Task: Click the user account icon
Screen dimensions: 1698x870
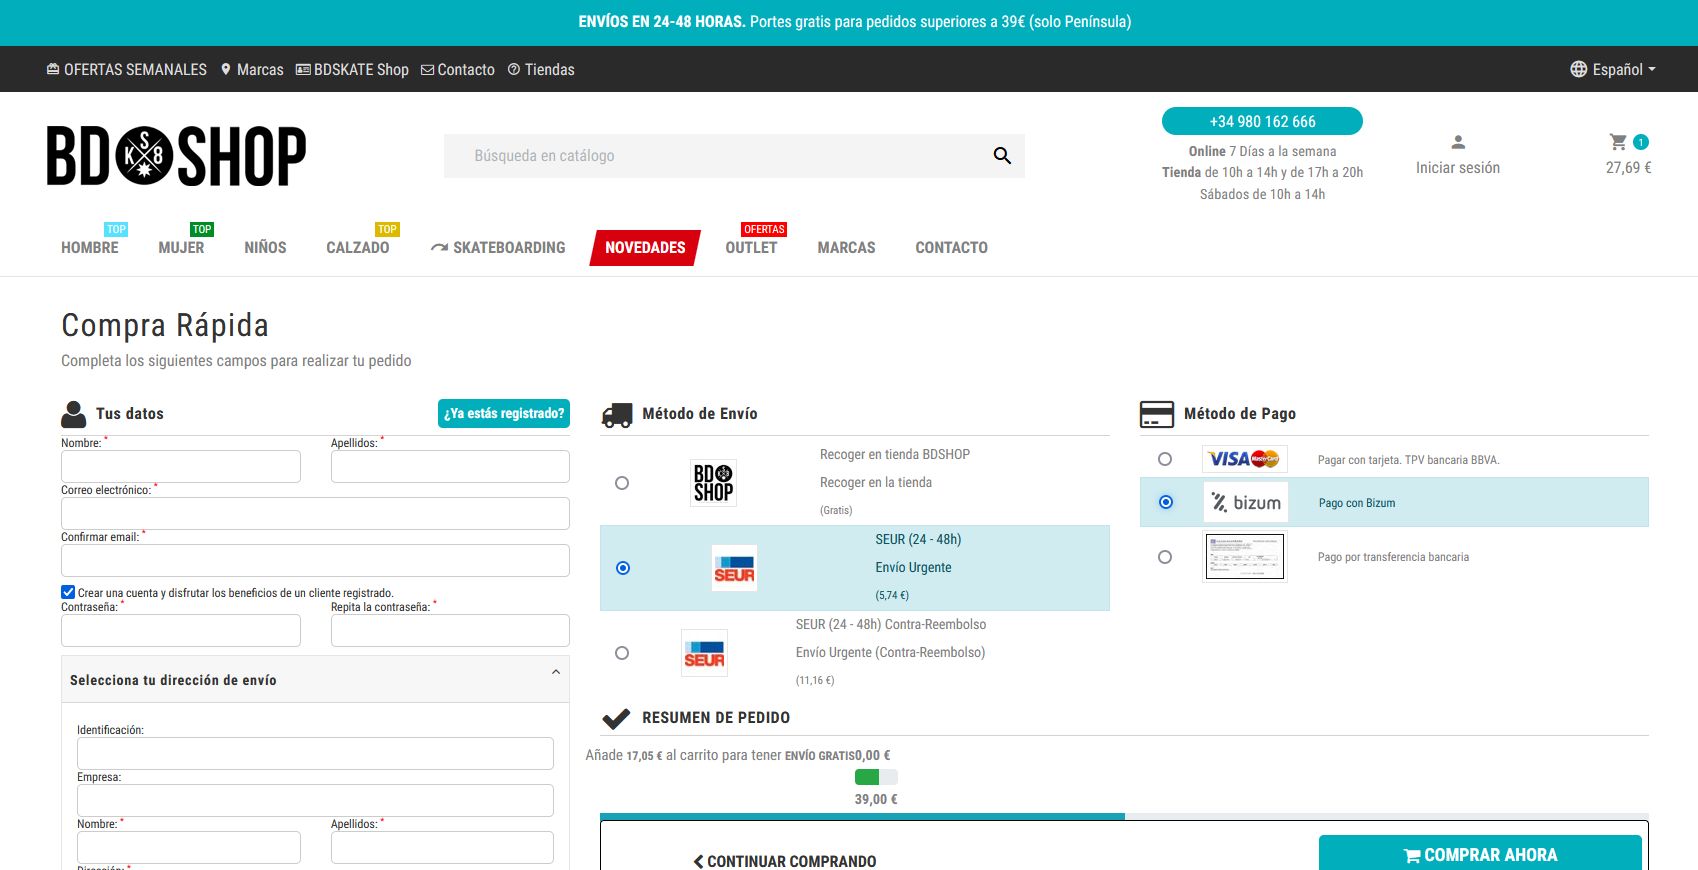Action: [x=1457, y=142]
